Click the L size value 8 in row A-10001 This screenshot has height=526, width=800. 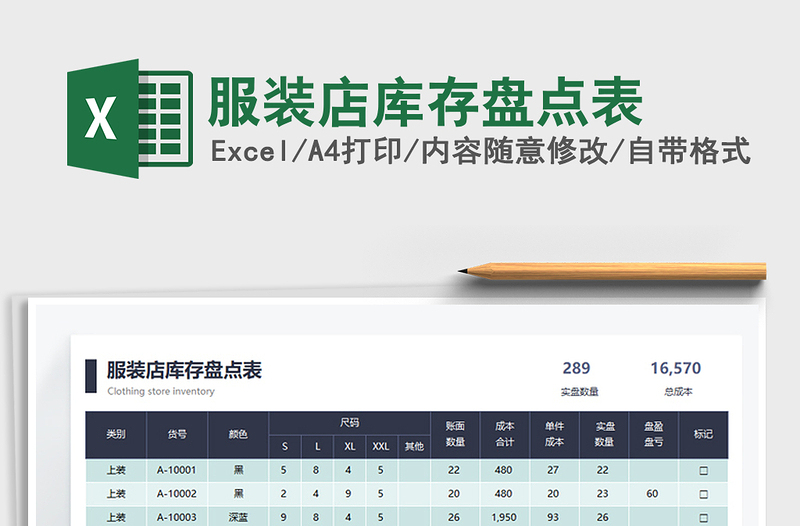point(316,470)
